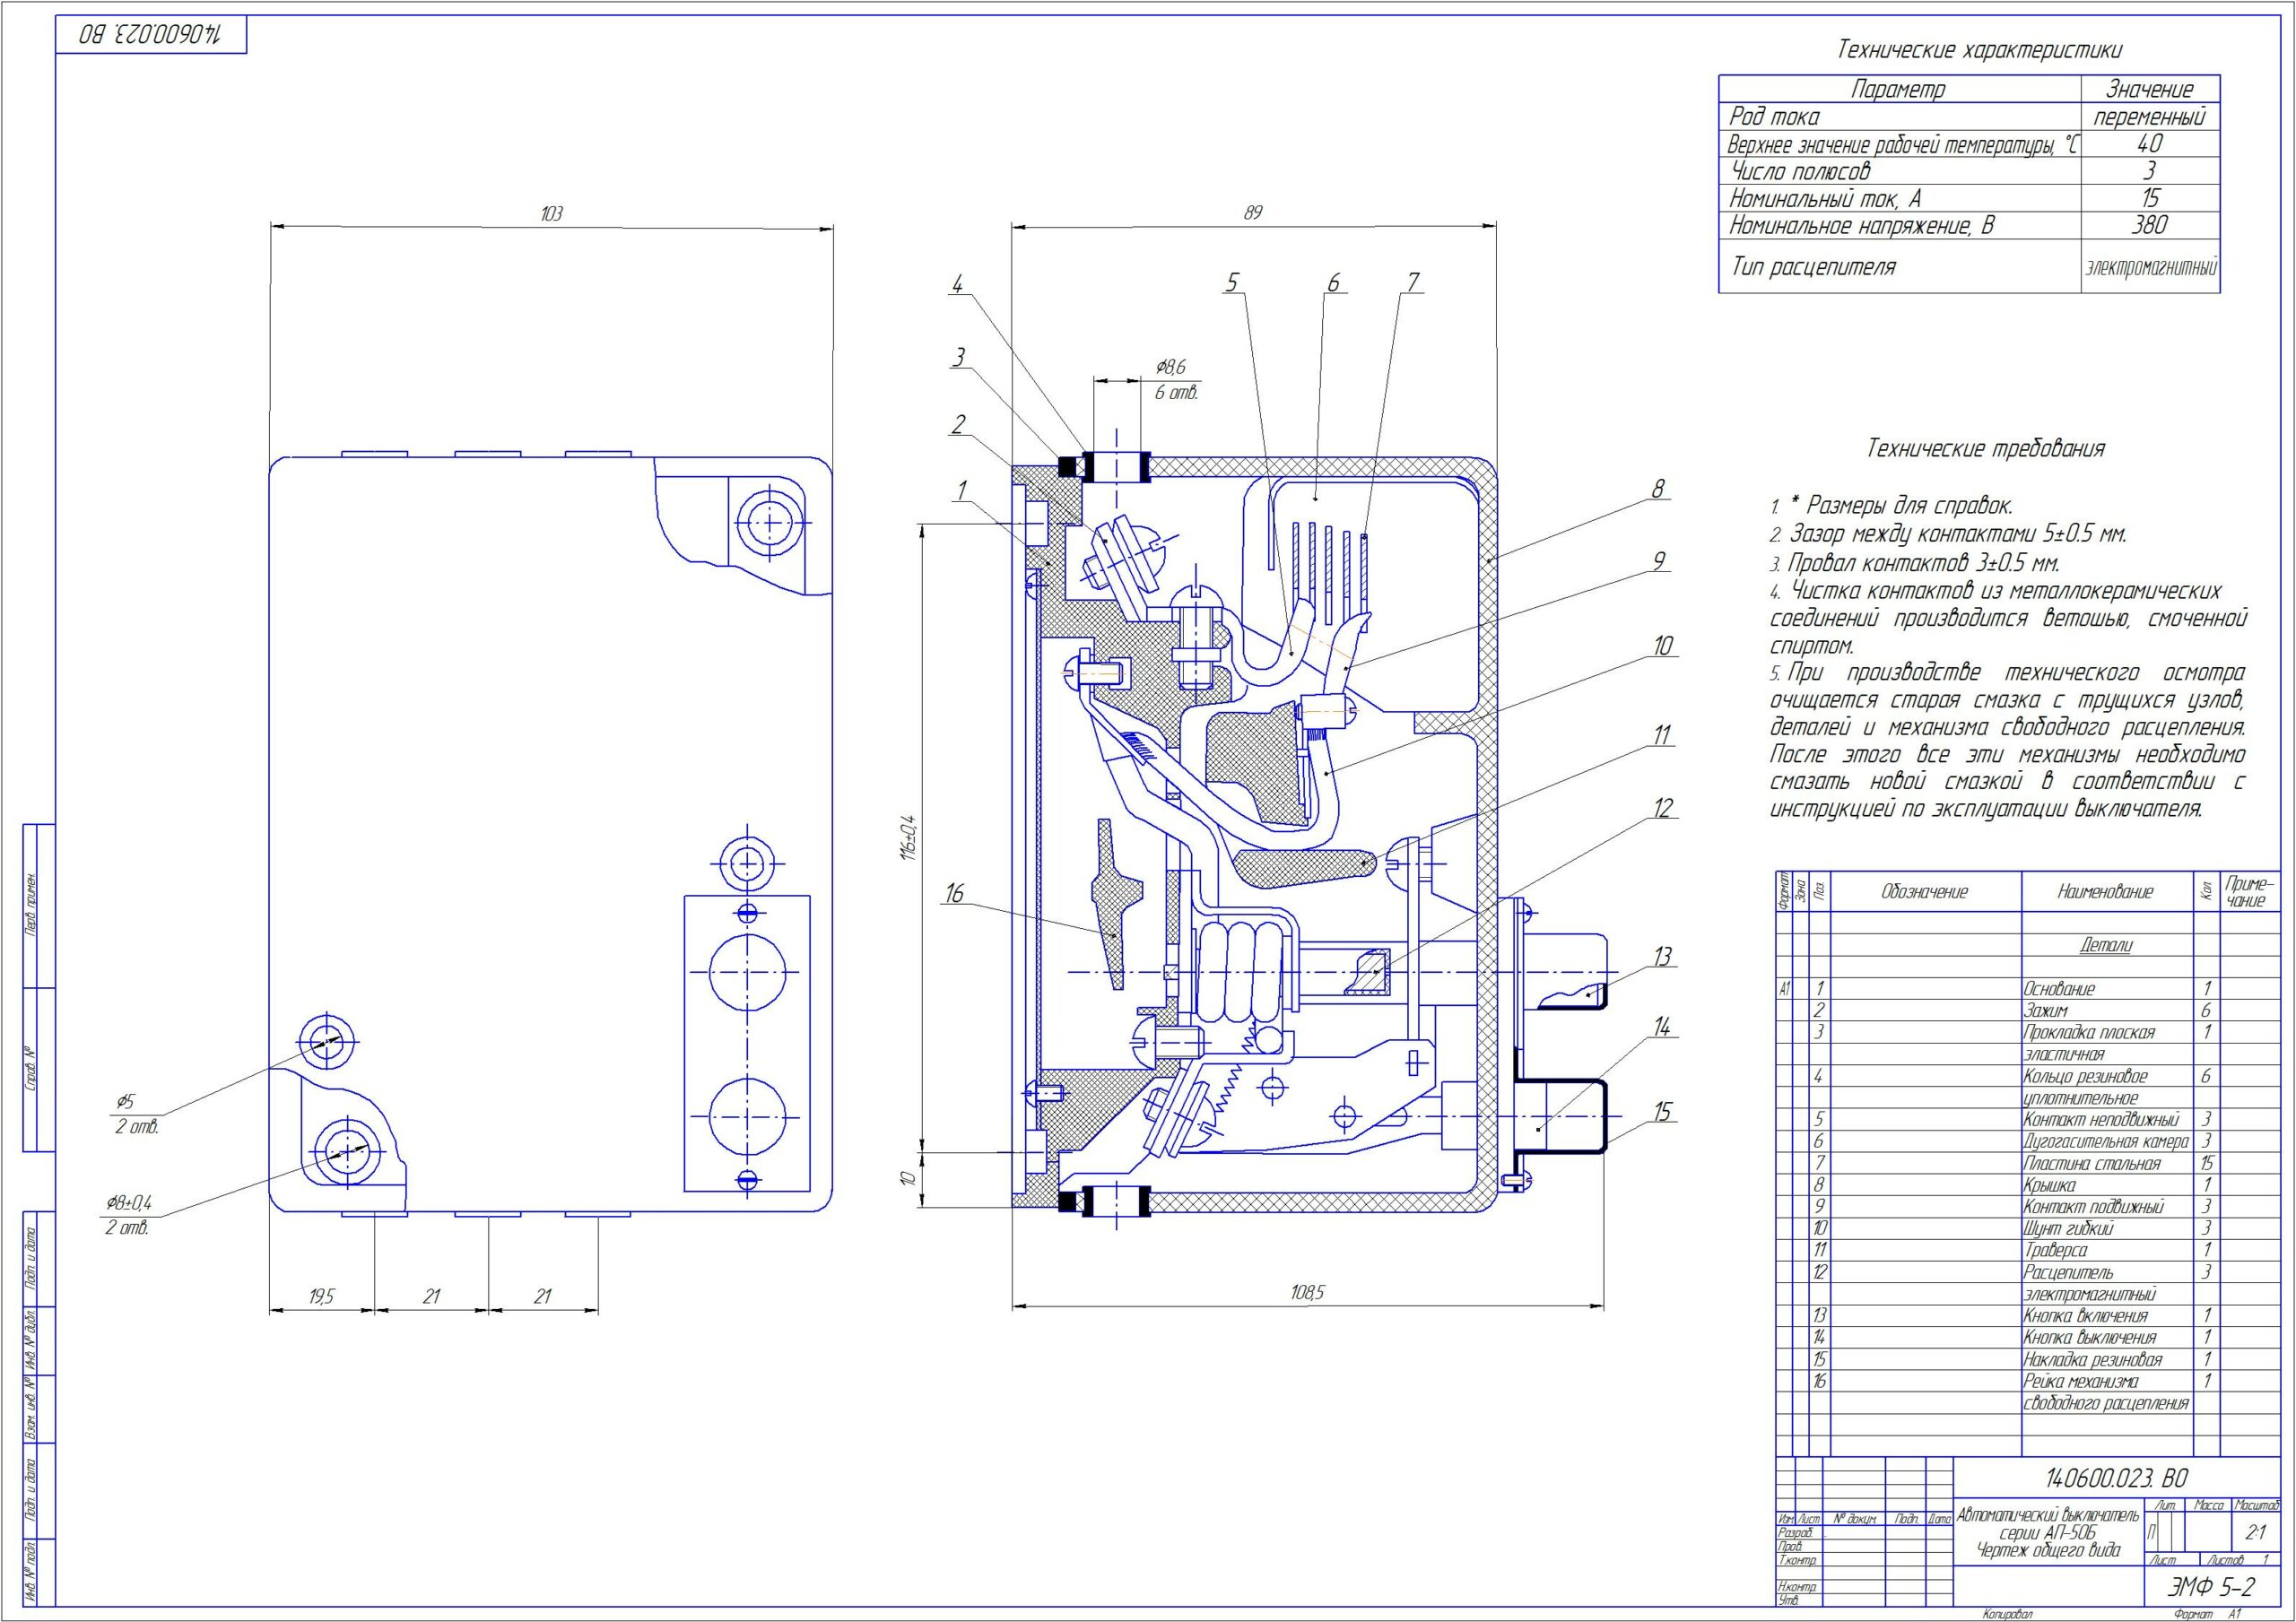Click the 'Обозначение' parts list header
The image size is (2296, 1622).
(1924, 891)
